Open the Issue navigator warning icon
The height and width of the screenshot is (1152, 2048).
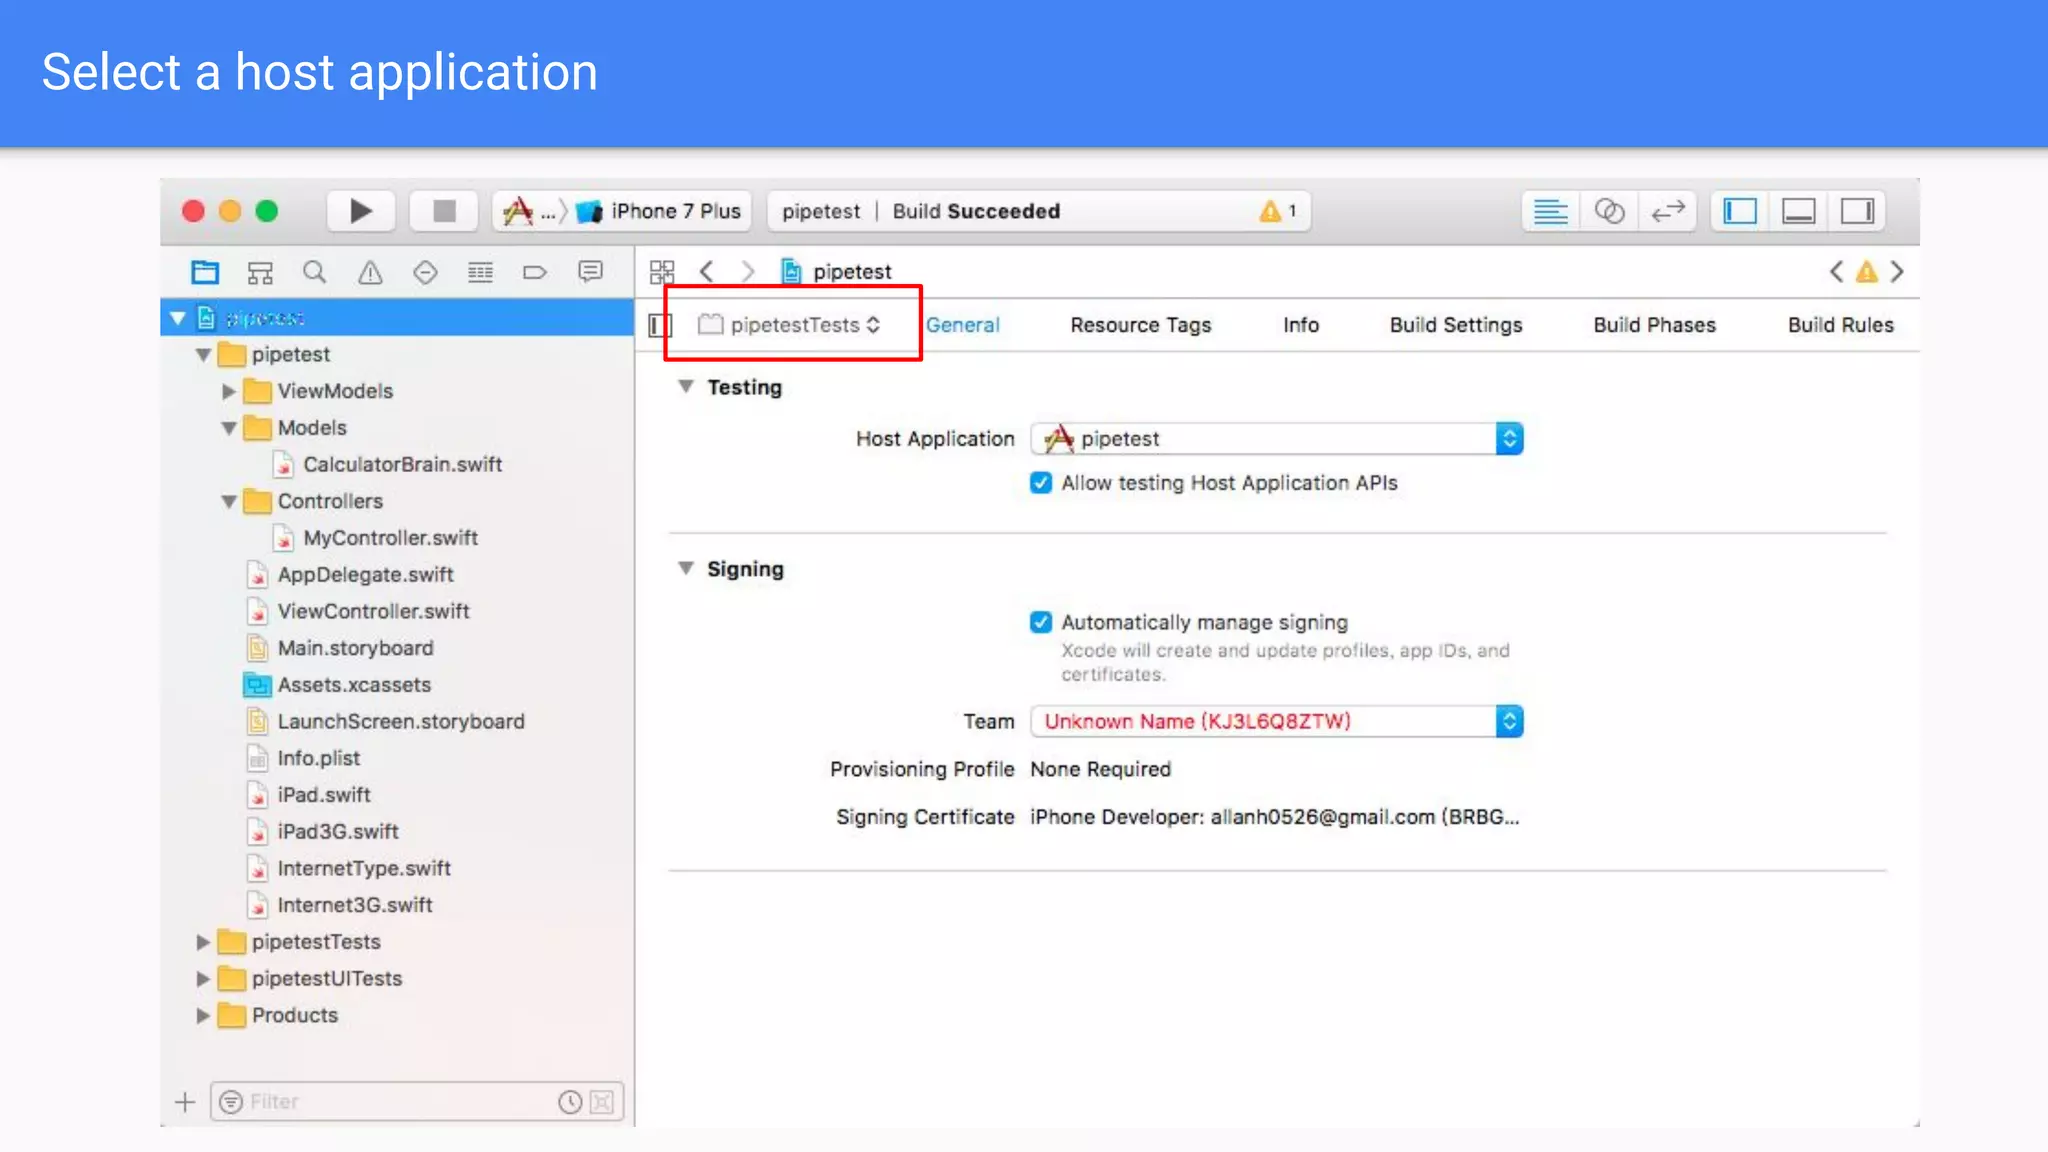coord(370,272)
